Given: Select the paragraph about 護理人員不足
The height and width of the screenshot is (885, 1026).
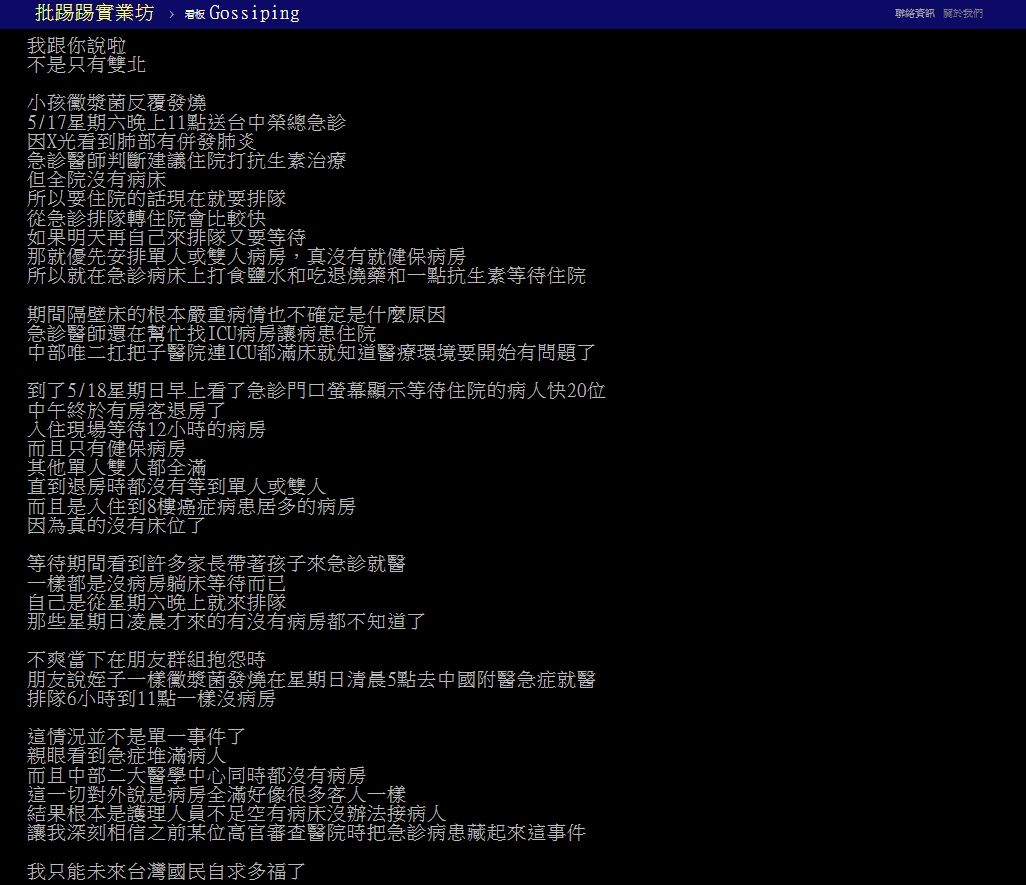Looking at the screenshot, I should tap(200, 813).
